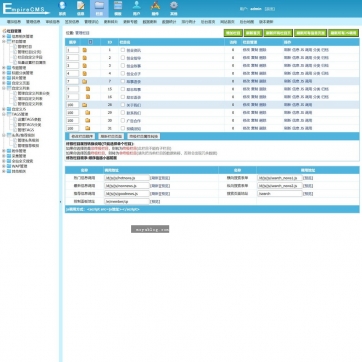Click the logout link beside admin
Viewport: 362px width, 362px height.
[270, 9]
